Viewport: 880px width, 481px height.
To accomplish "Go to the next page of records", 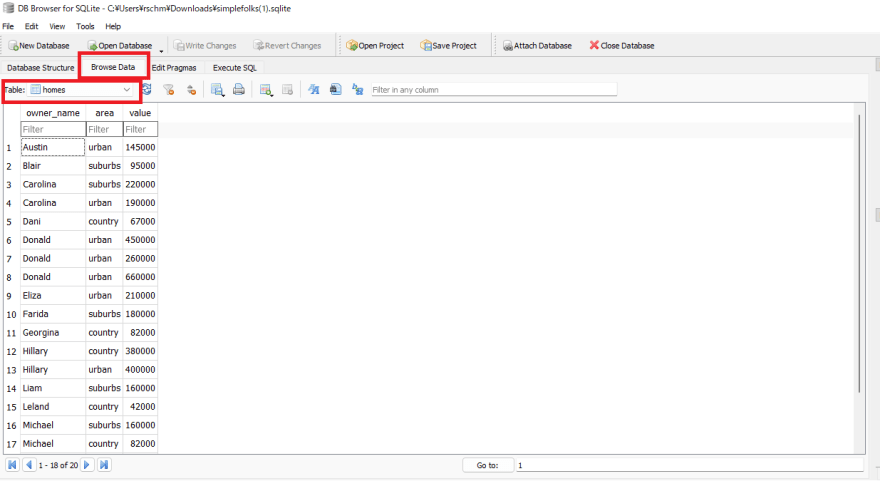I will click(x=86, y=465).
